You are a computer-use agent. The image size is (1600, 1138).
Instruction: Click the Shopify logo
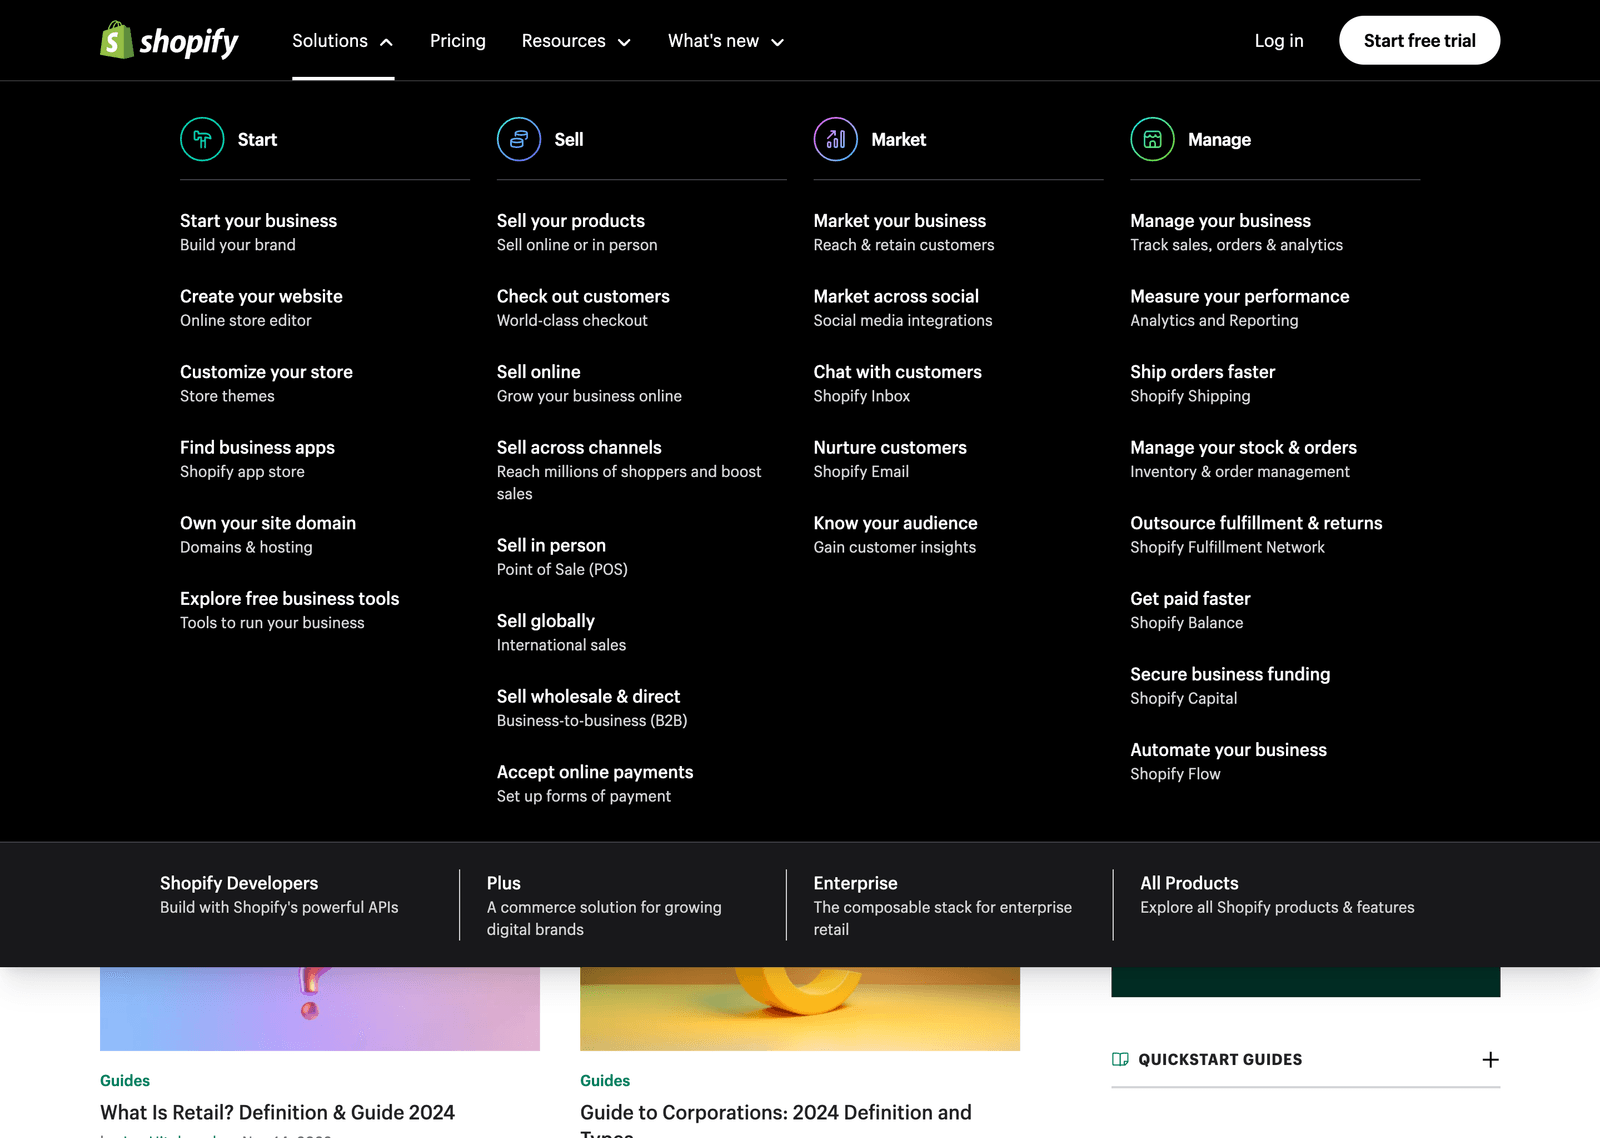[x=169, y=40]
